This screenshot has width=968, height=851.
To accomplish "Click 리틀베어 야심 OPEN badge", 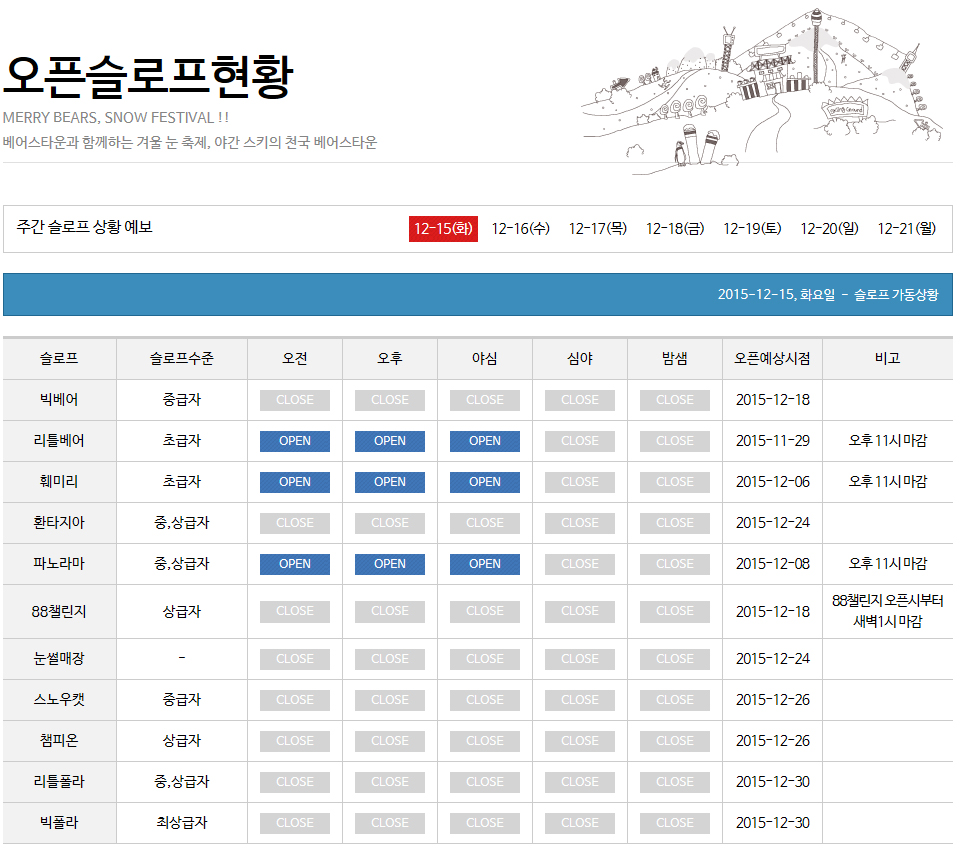I will [485, 441].
